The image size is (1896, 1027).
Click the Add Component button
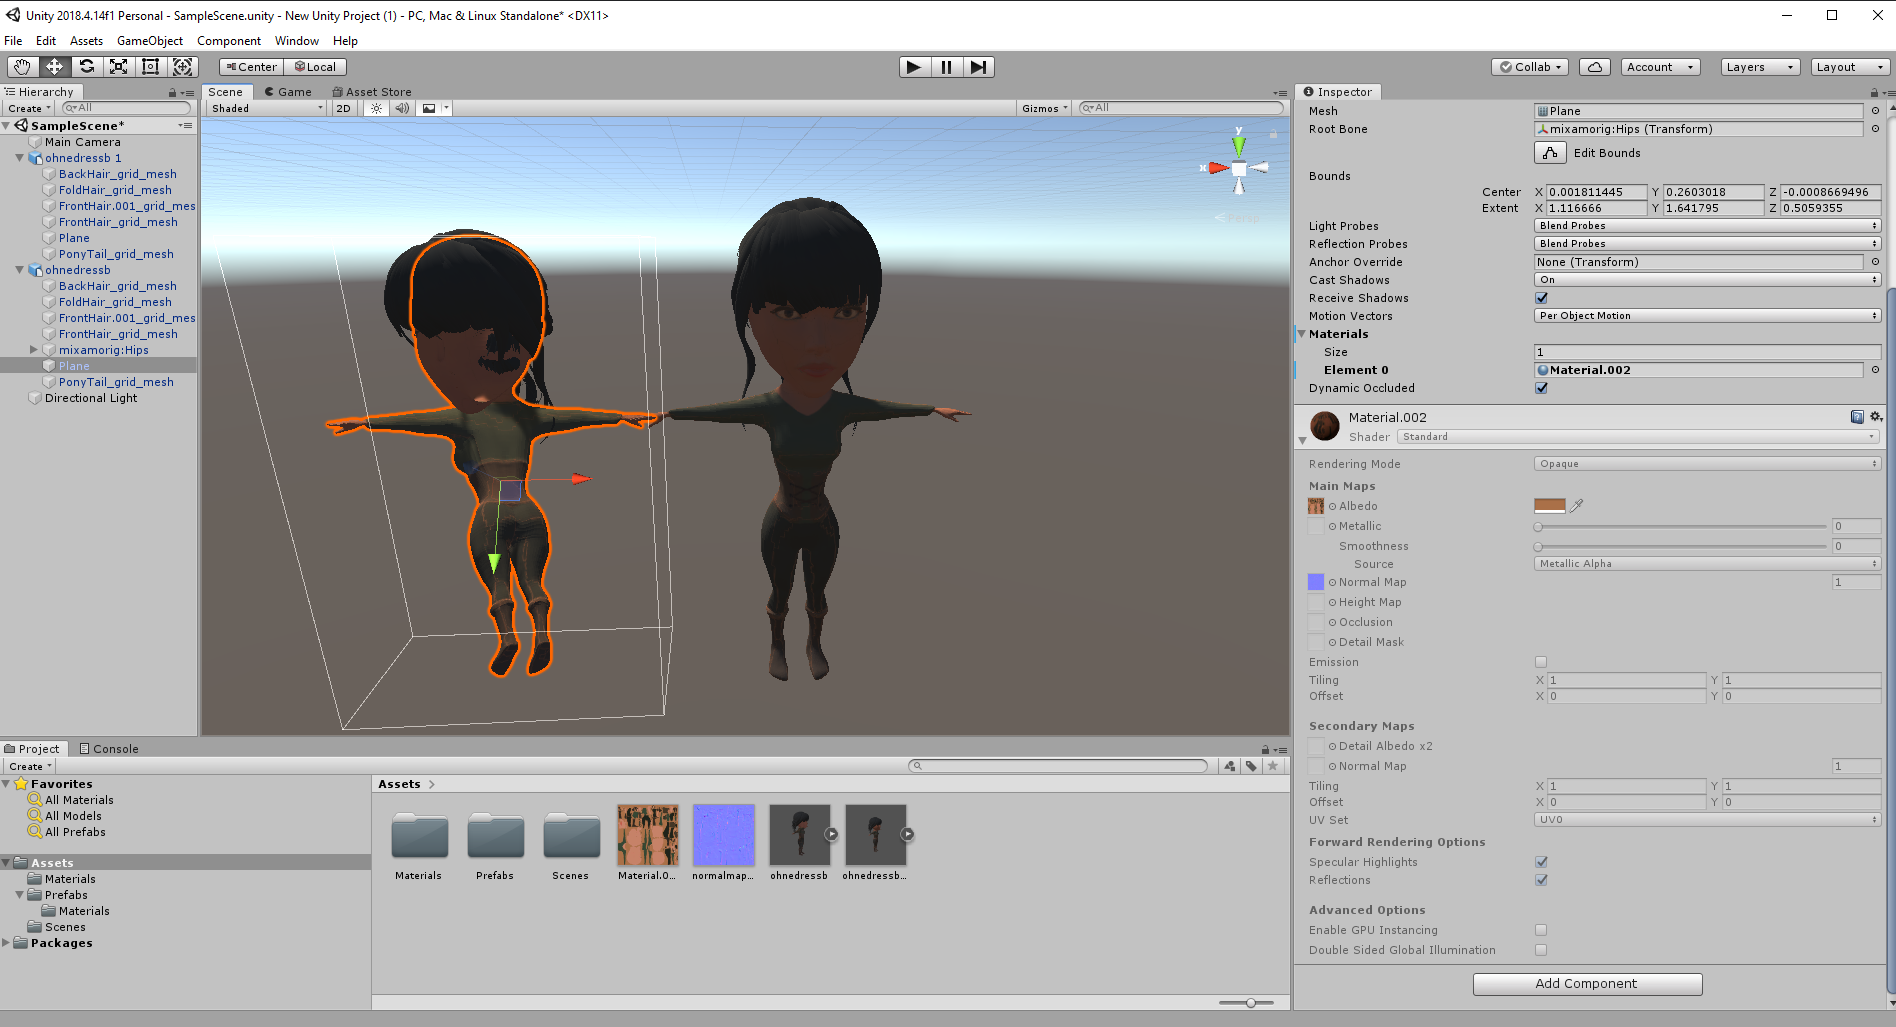[1587, 984]
